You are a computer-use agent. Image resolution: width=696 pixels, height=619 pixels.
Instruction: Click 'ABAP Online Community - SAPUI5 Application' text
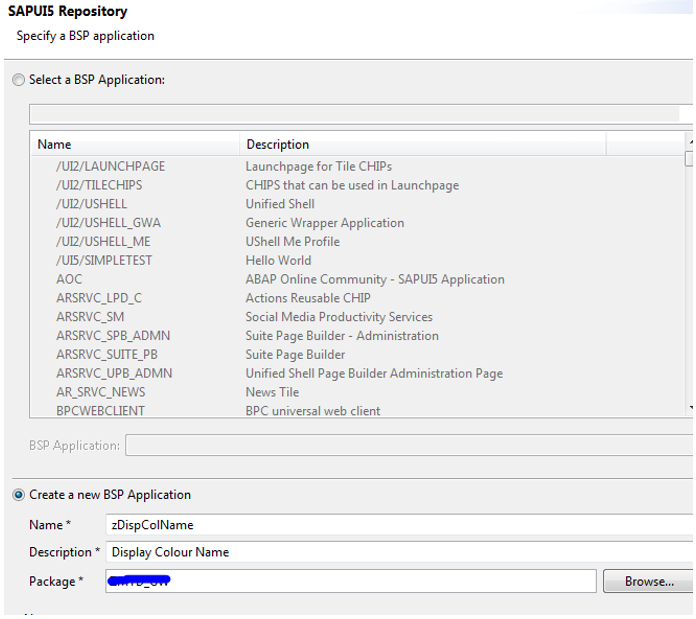pyautogui.click(x=375, y=279)
